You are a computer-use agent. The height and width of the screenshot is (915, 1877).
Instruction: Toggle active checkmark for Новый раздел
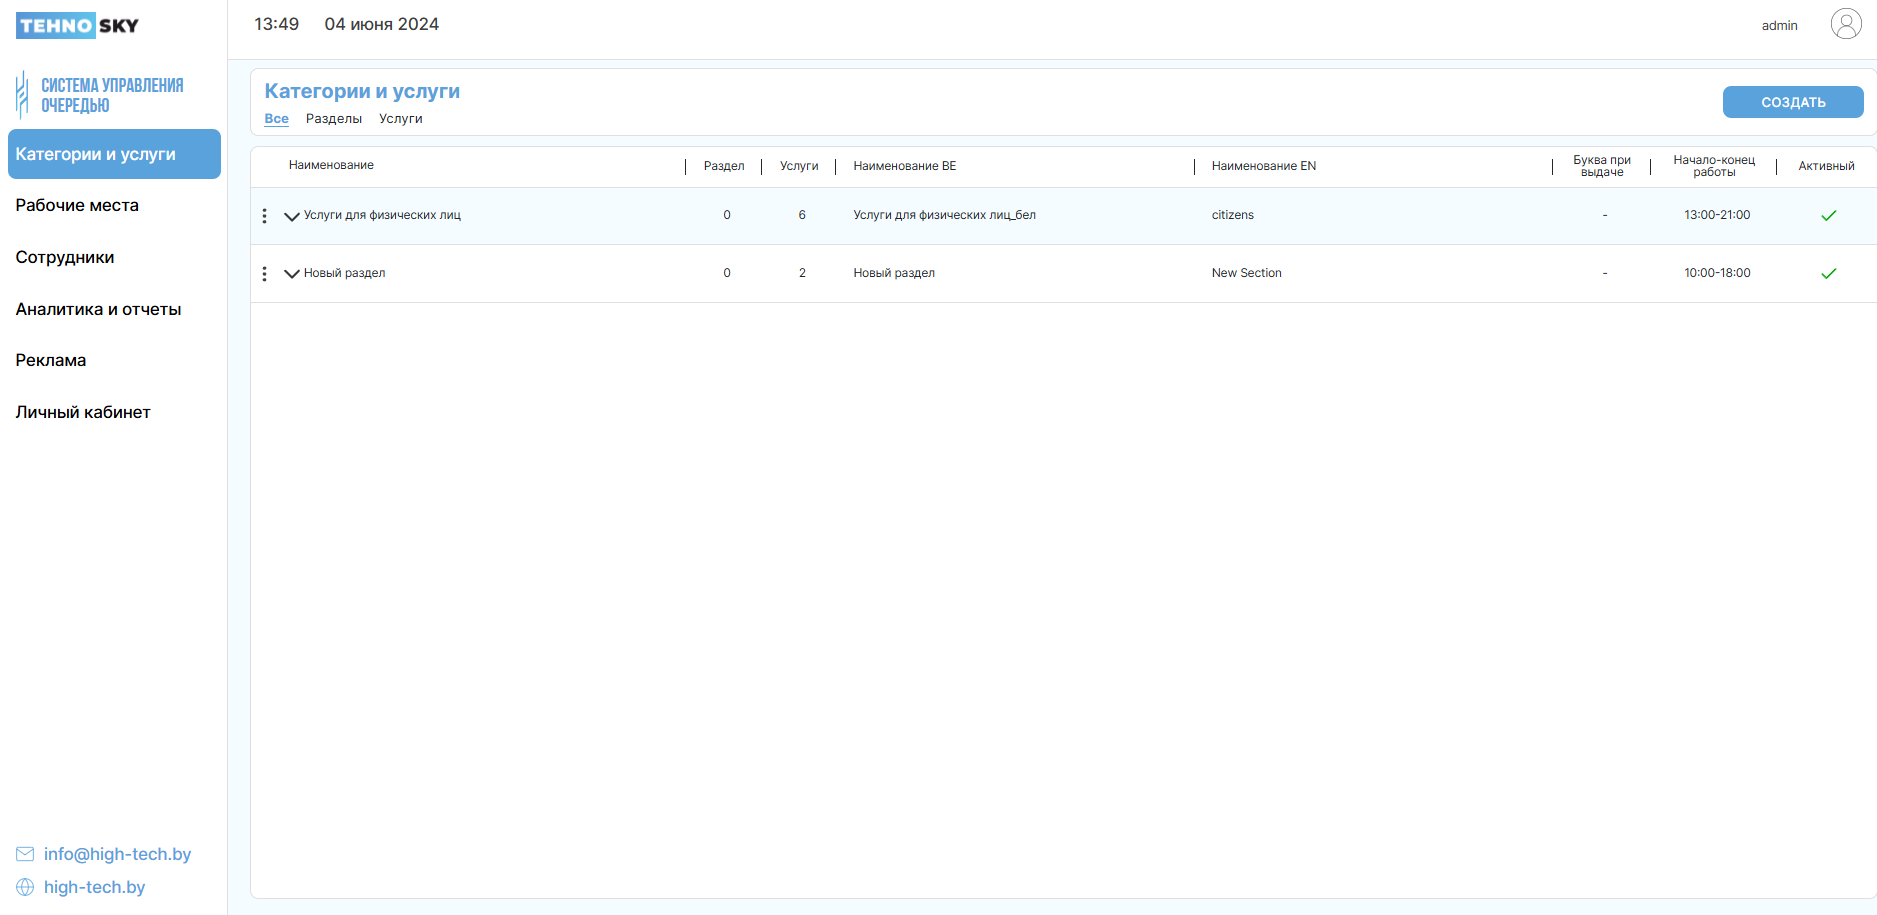tap(1828, 274)
